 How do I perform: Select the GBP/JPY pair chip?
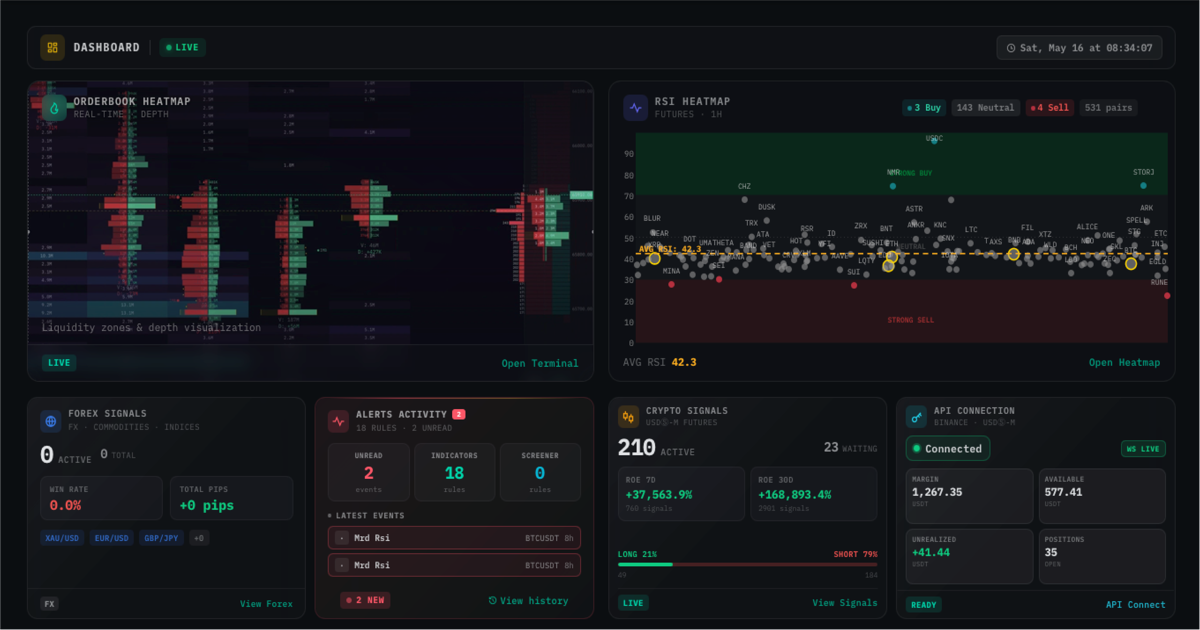pyautogui.click(x=161, y=538)
